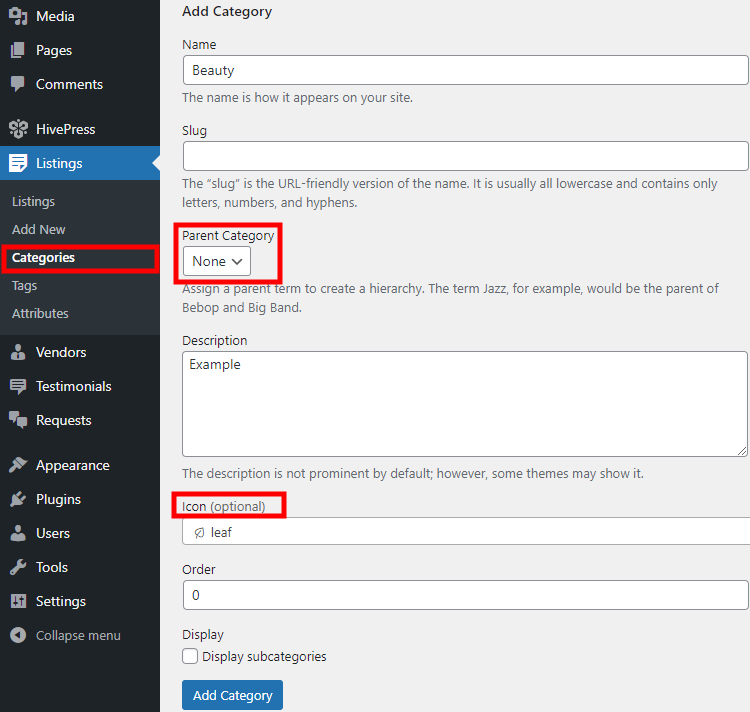The height and width of the screenshot is (712, 750).
Task: Open HivePress menu item
Action: click(x=80, y=129)
